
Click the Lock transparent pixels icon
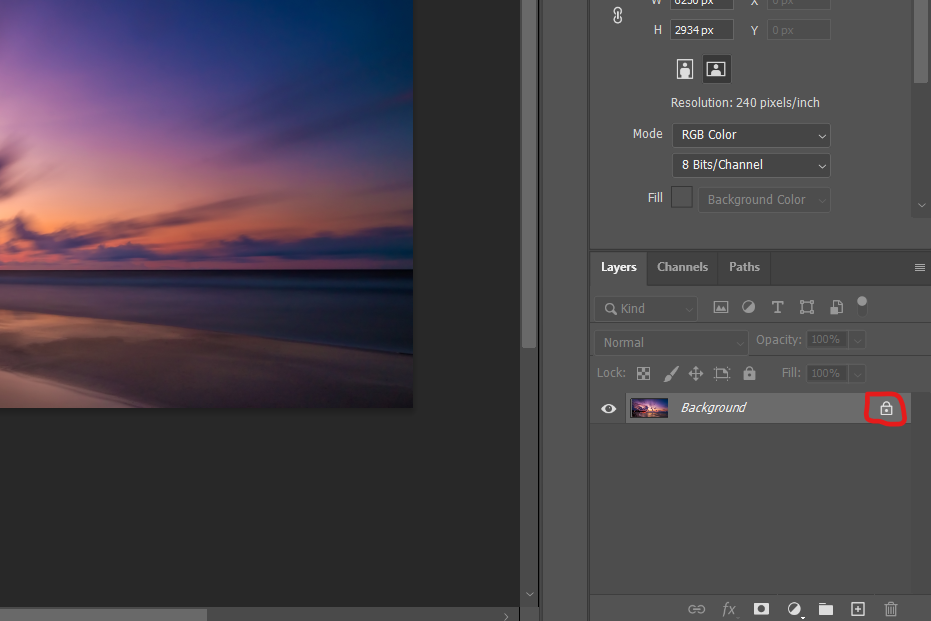643,372
